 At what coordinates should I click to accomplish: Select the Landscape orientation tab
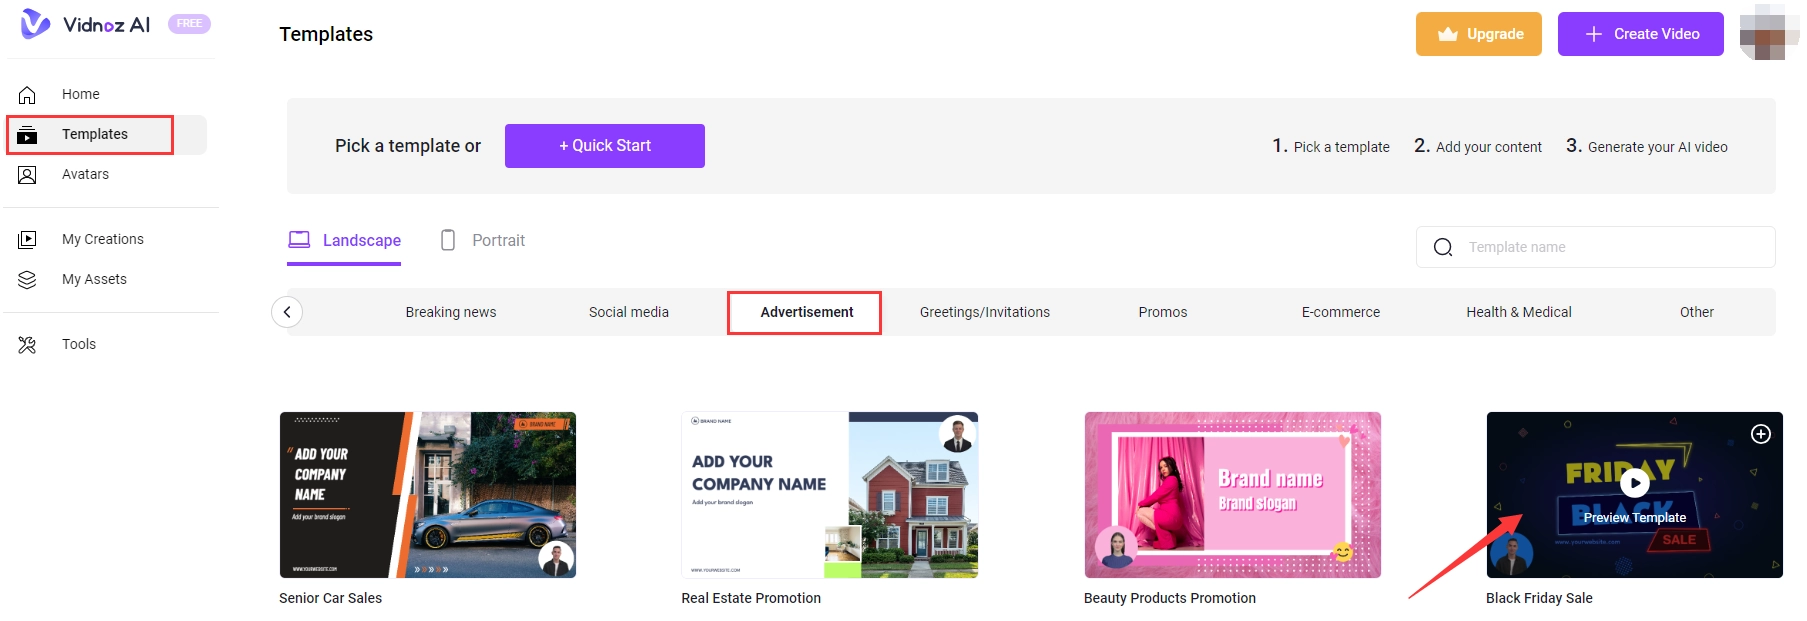click(x=345, y=240)
